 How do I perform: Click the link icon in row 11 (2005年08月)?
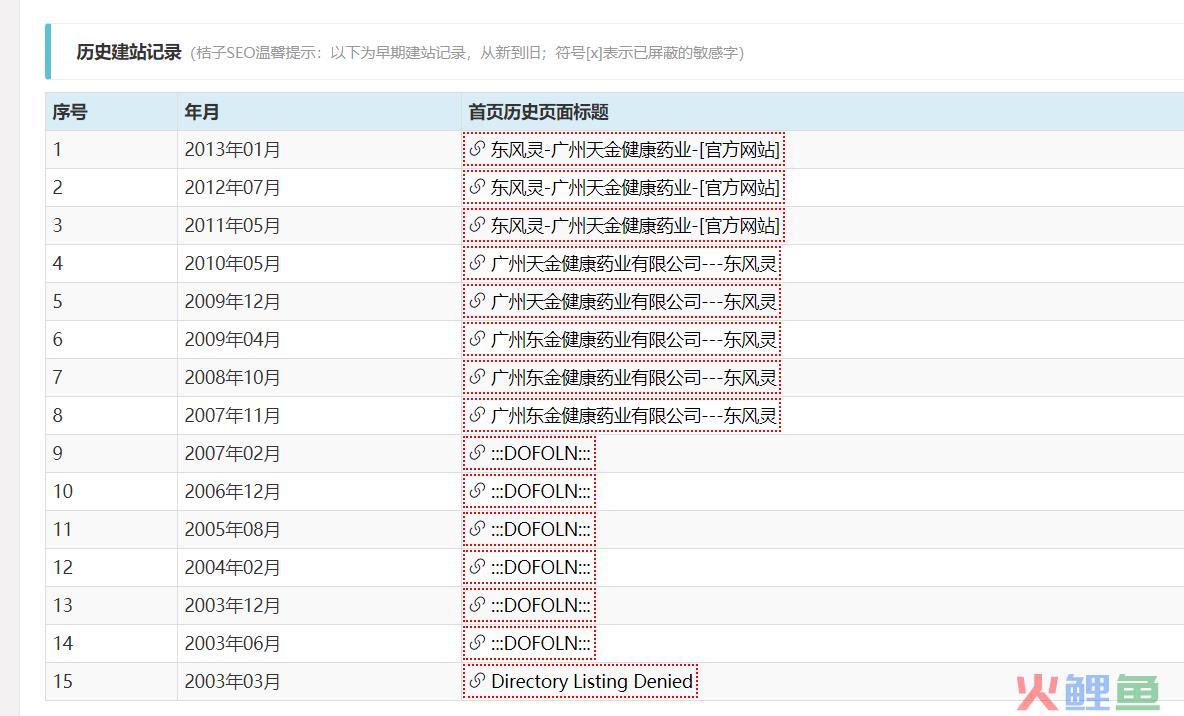pyautogui.click(x=476, y=529)
